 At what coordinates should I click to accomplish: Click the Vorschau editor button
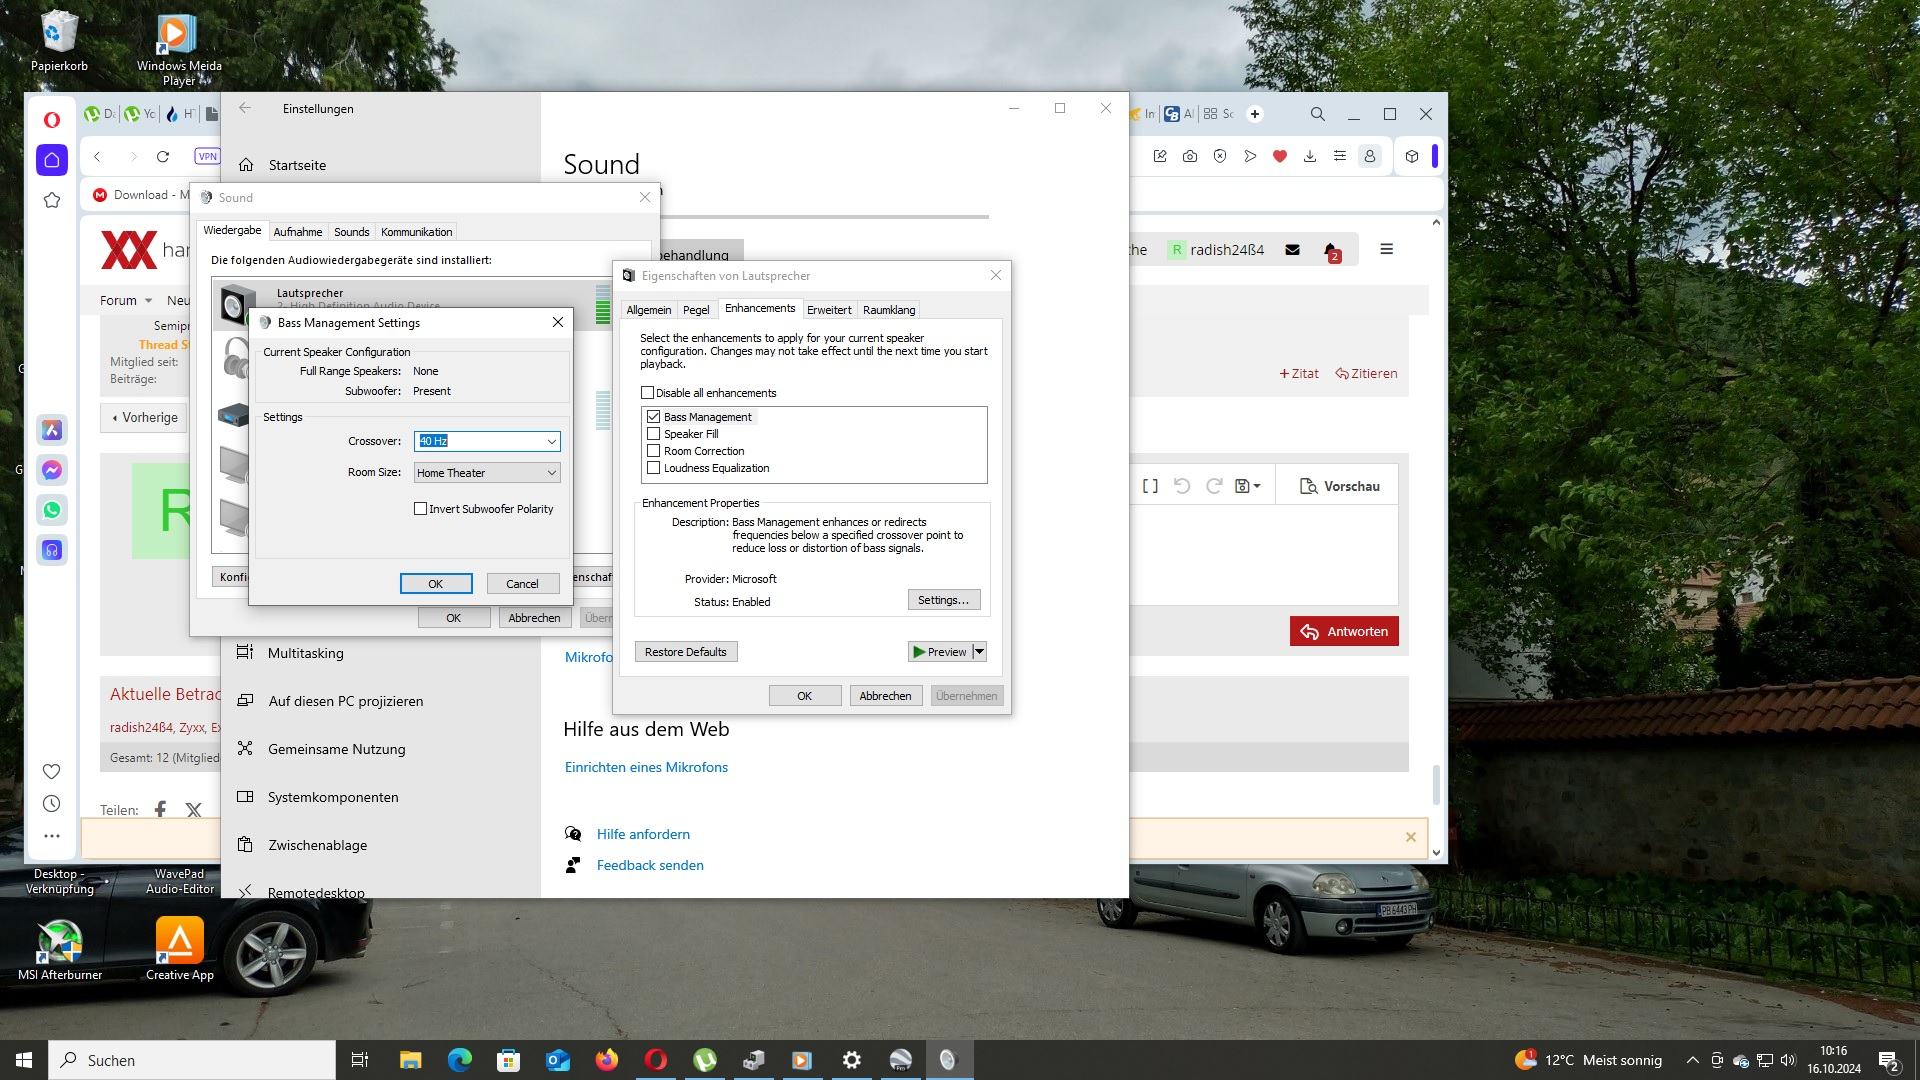(1339, 486)
